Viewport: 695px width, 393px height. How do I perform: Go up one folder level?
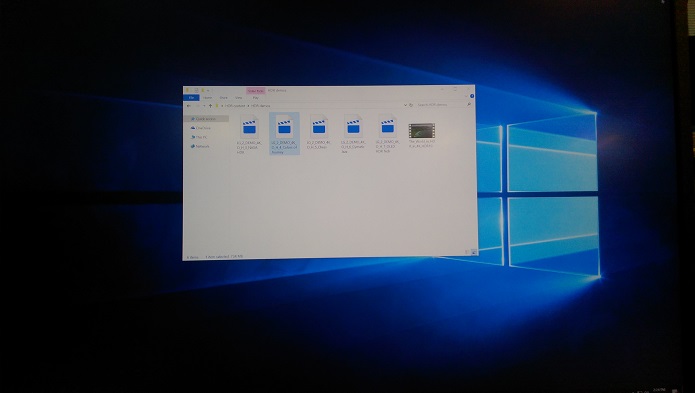click(211, 105)
